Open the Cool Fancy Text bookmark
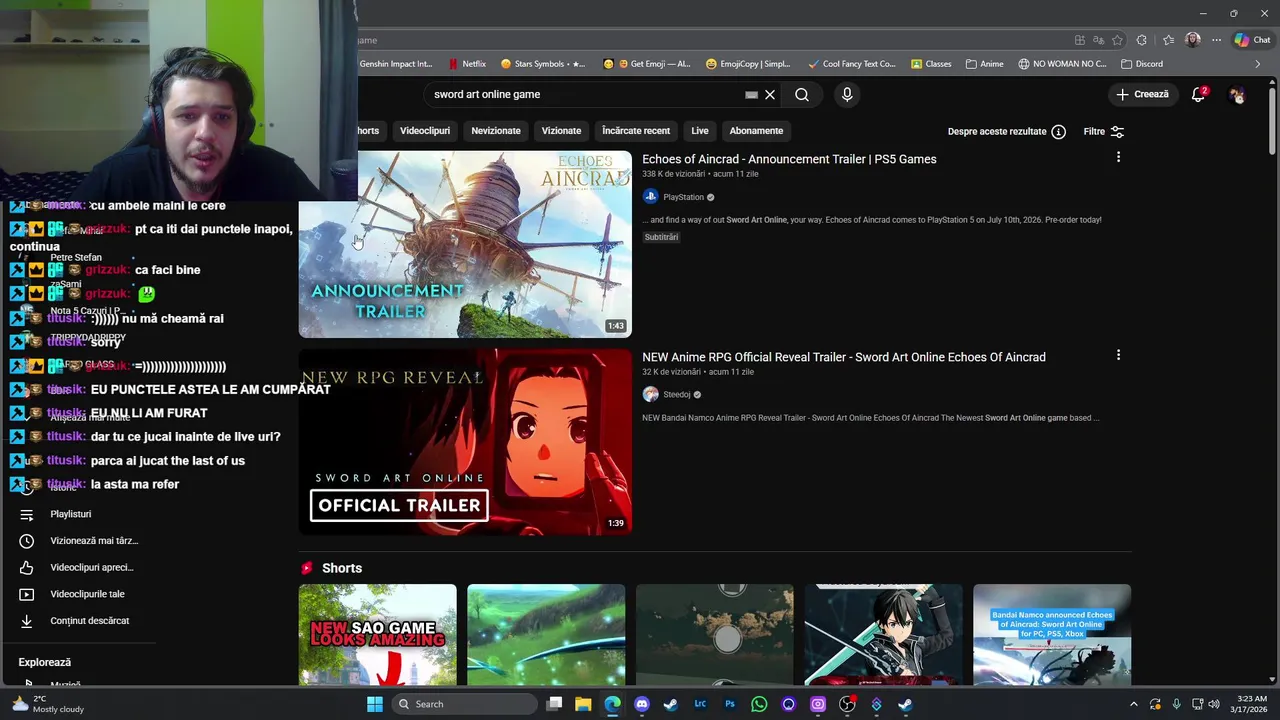 tap(851, 64)
